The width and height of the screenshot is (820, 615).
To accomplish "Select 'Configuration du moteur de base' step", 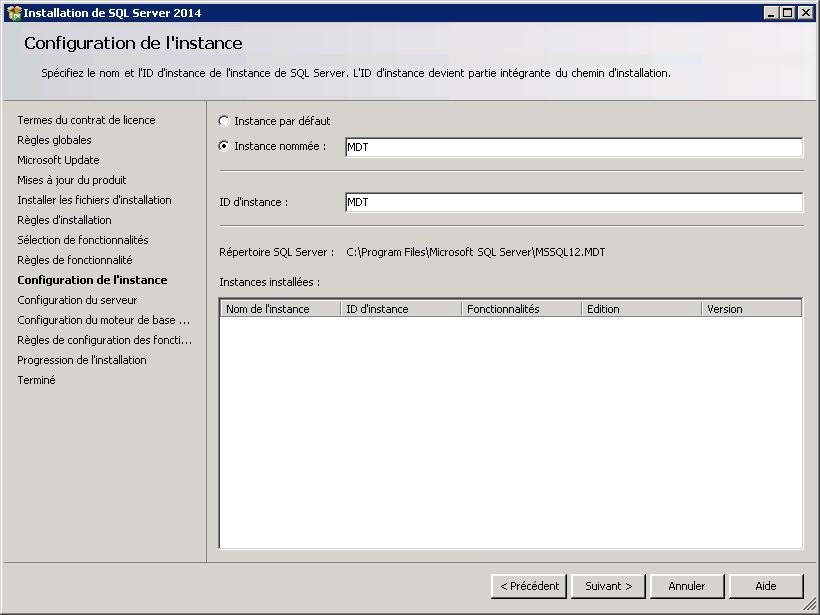I will click(x=104, y=320).
